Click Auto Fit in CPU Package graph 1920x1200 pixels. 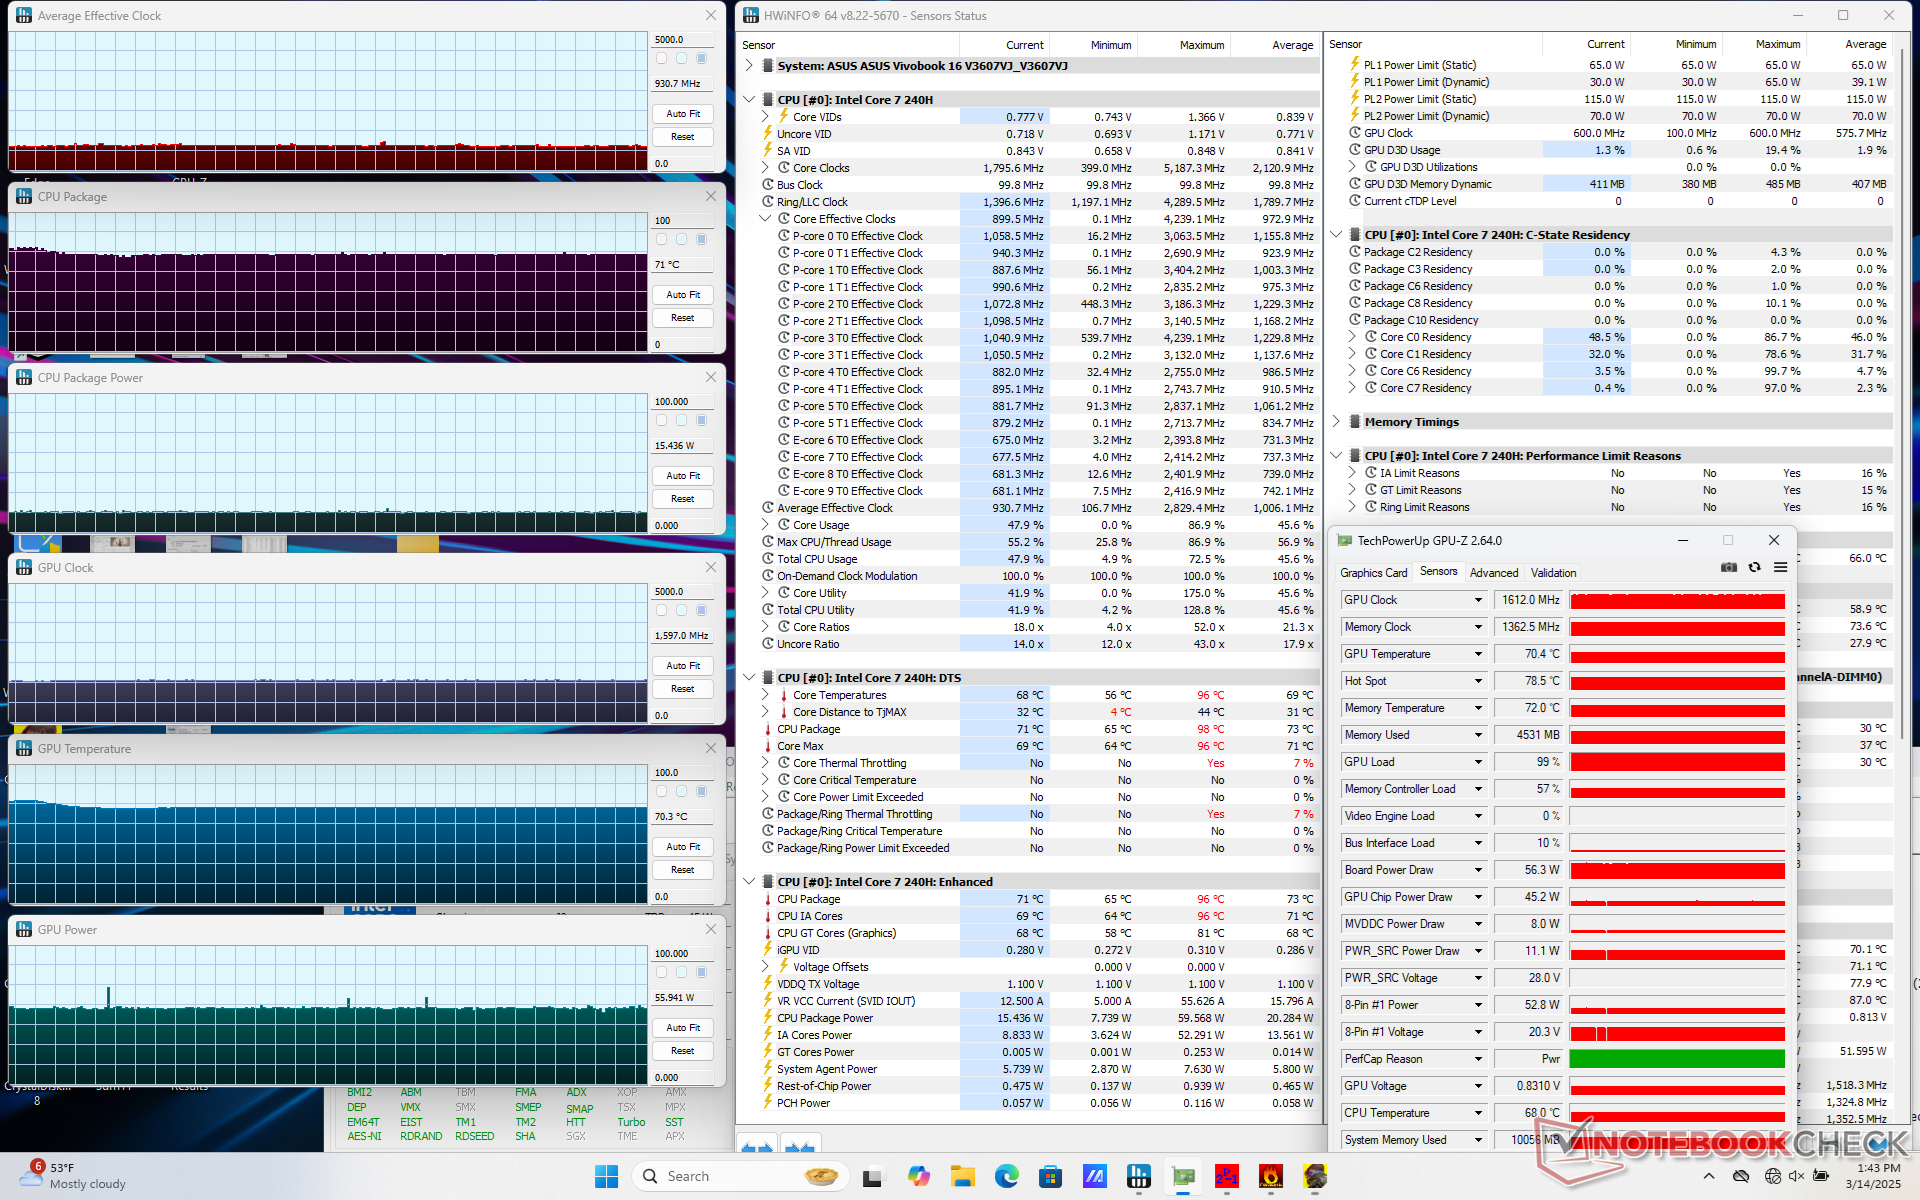pos(683,295)
